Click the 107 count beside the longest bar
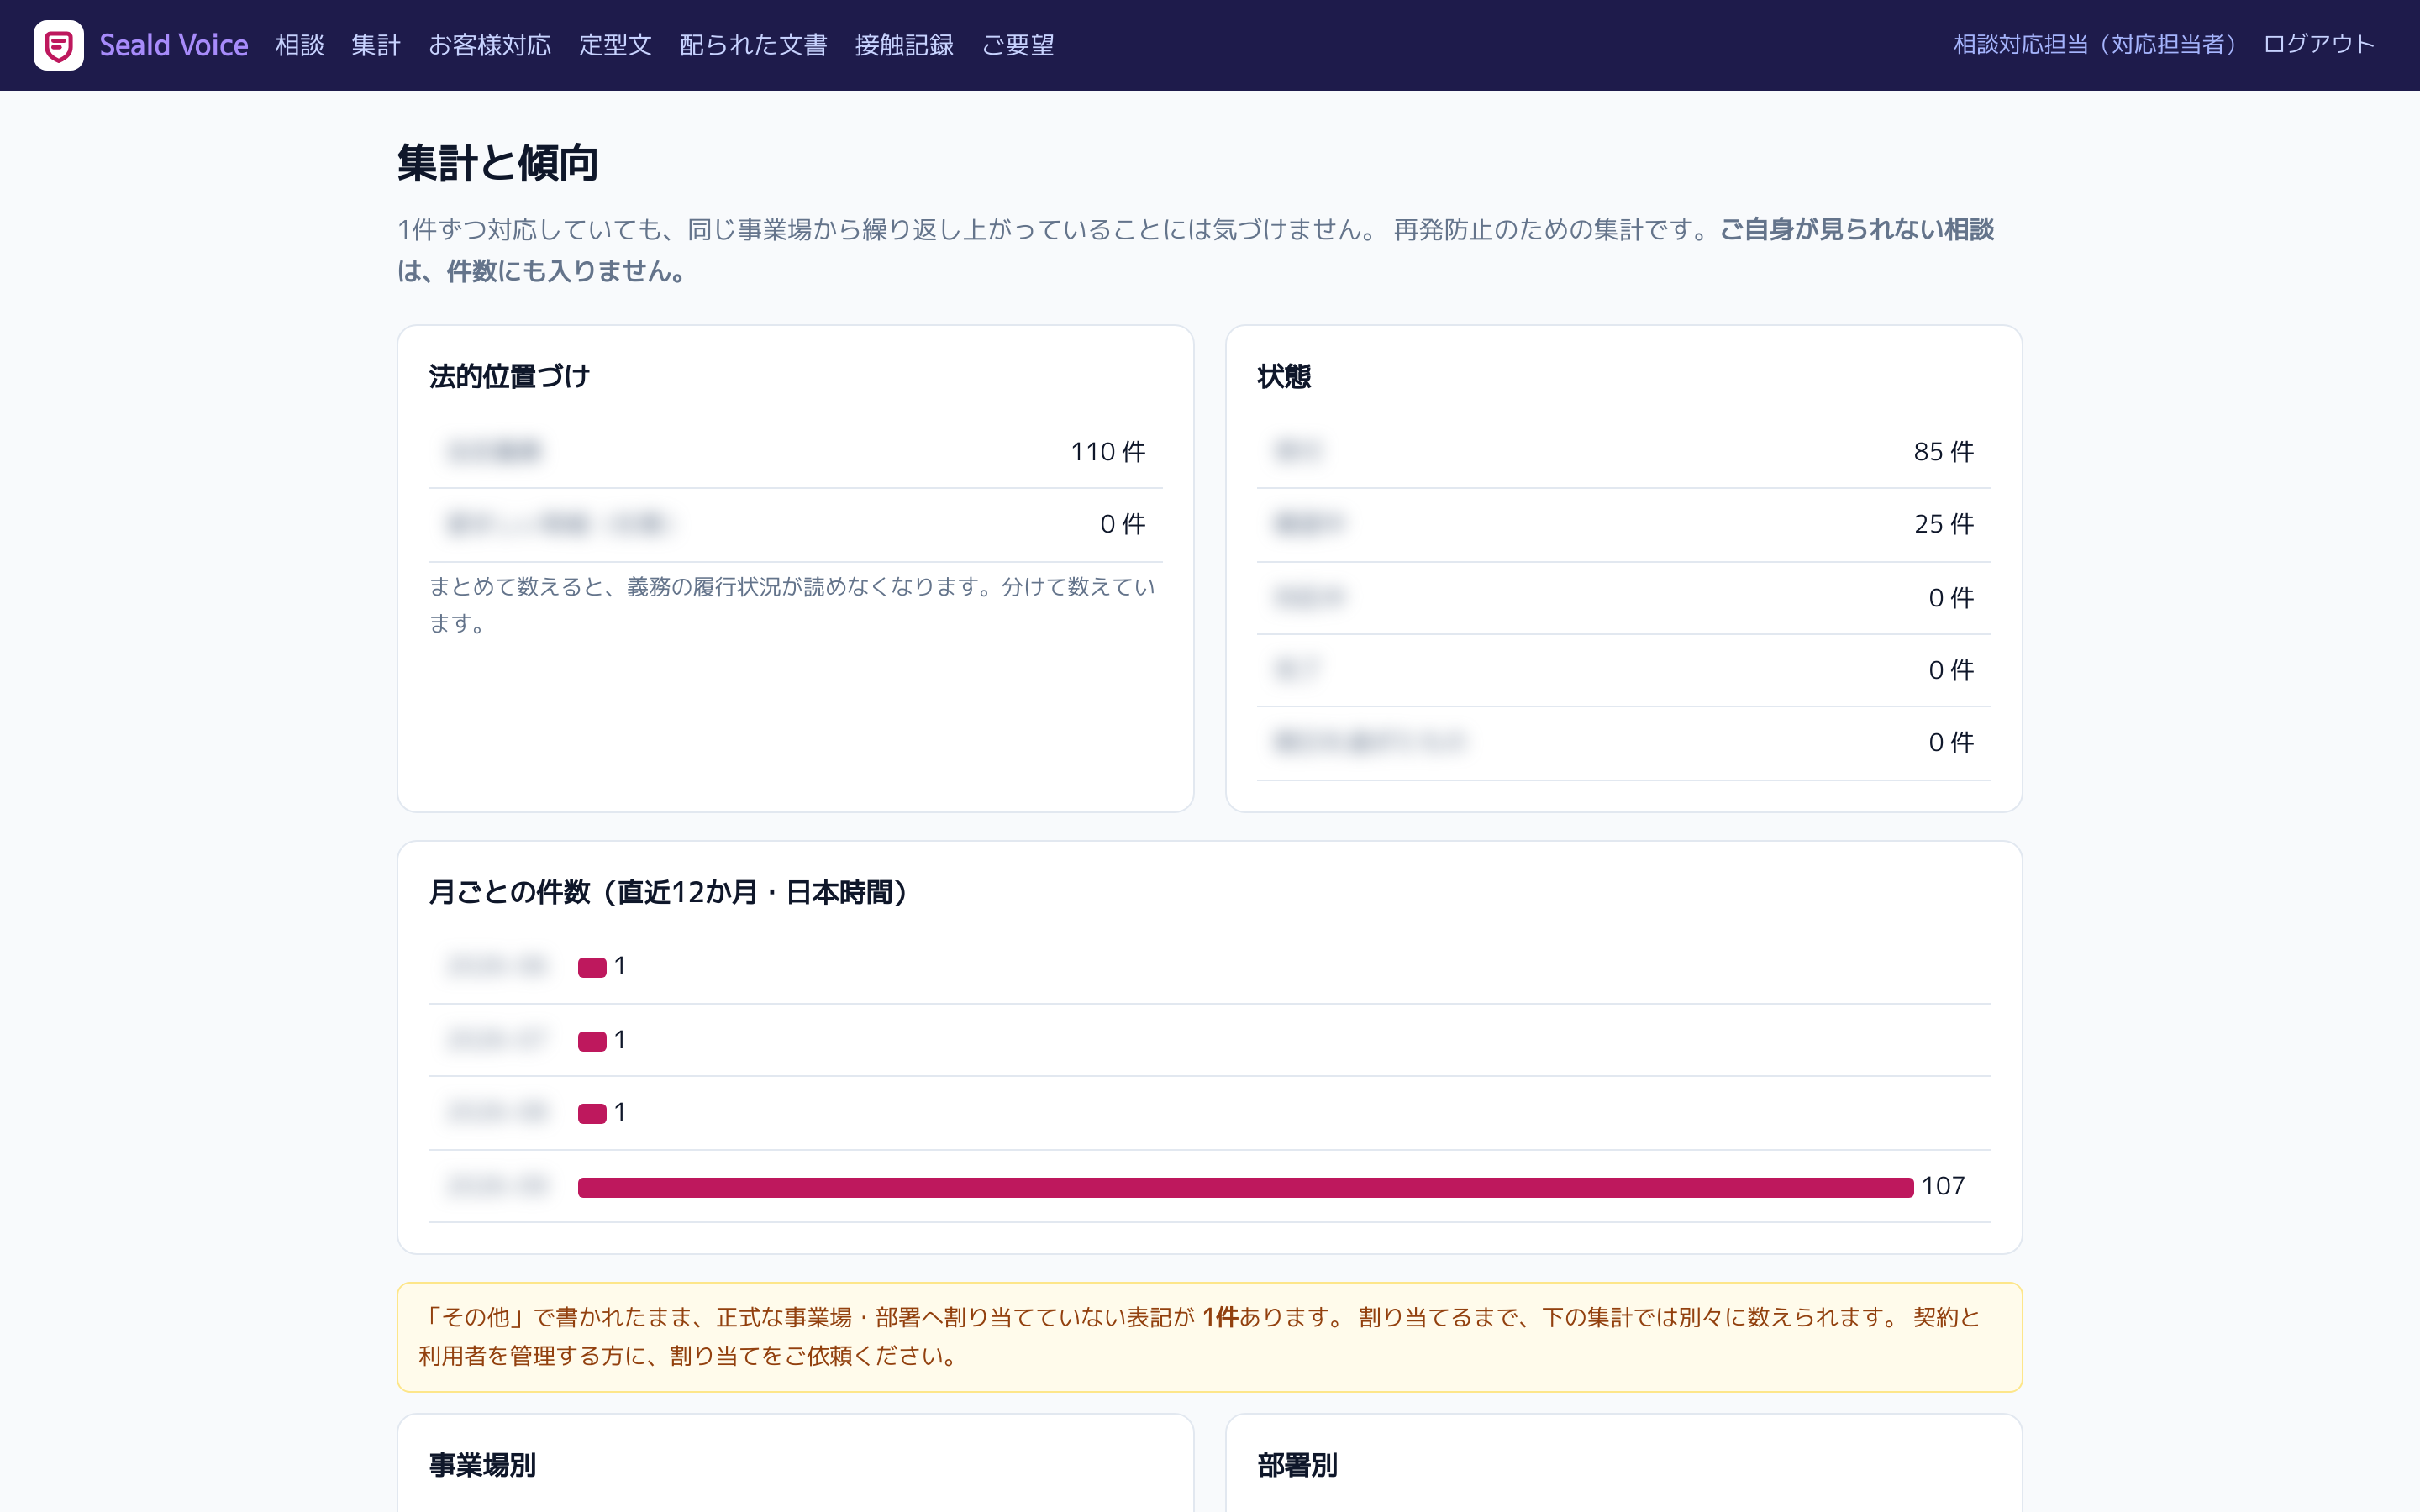2420x1512 pixels. [1943, 1186]
